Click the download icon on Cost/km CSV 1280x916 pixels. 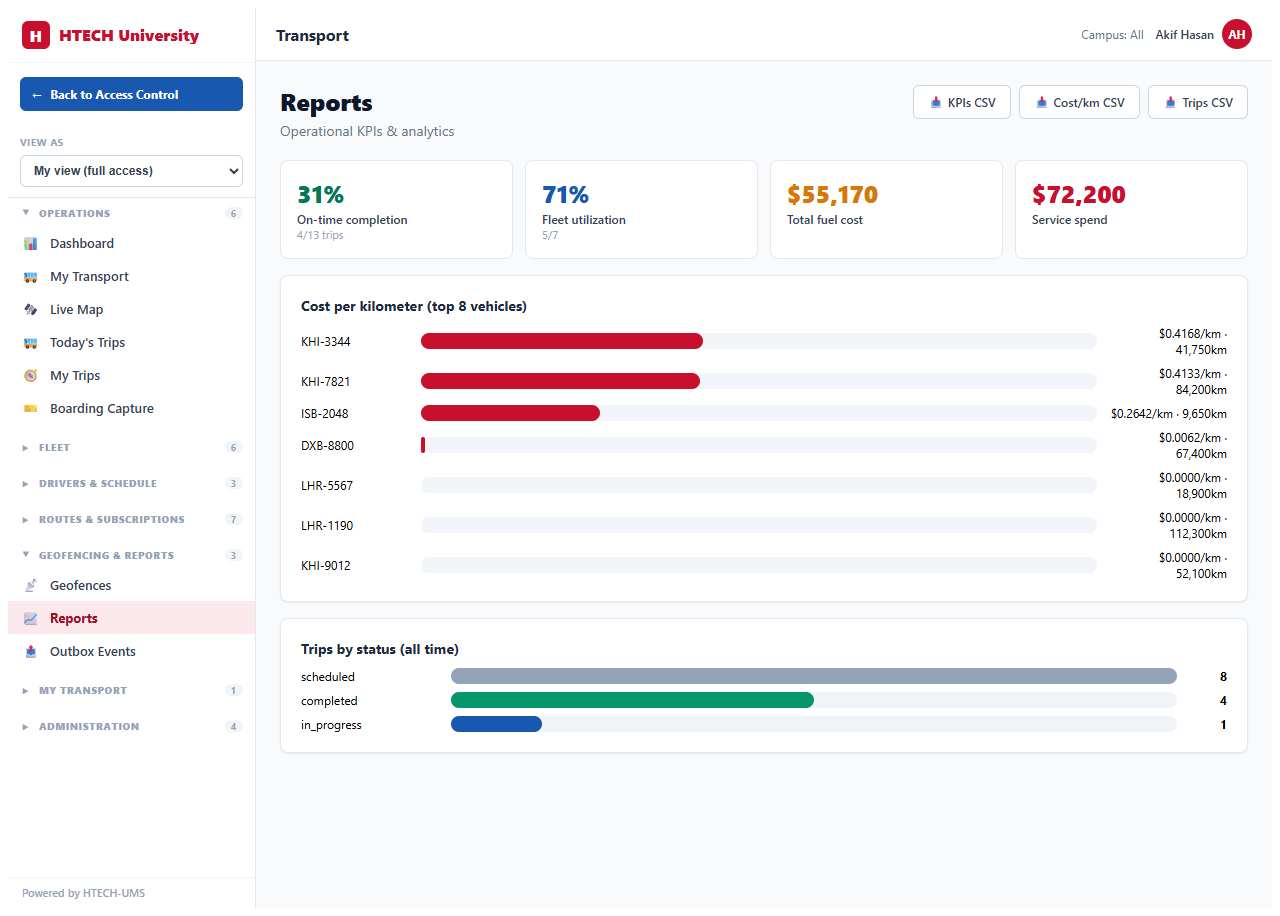click(x=1041, y=103)
